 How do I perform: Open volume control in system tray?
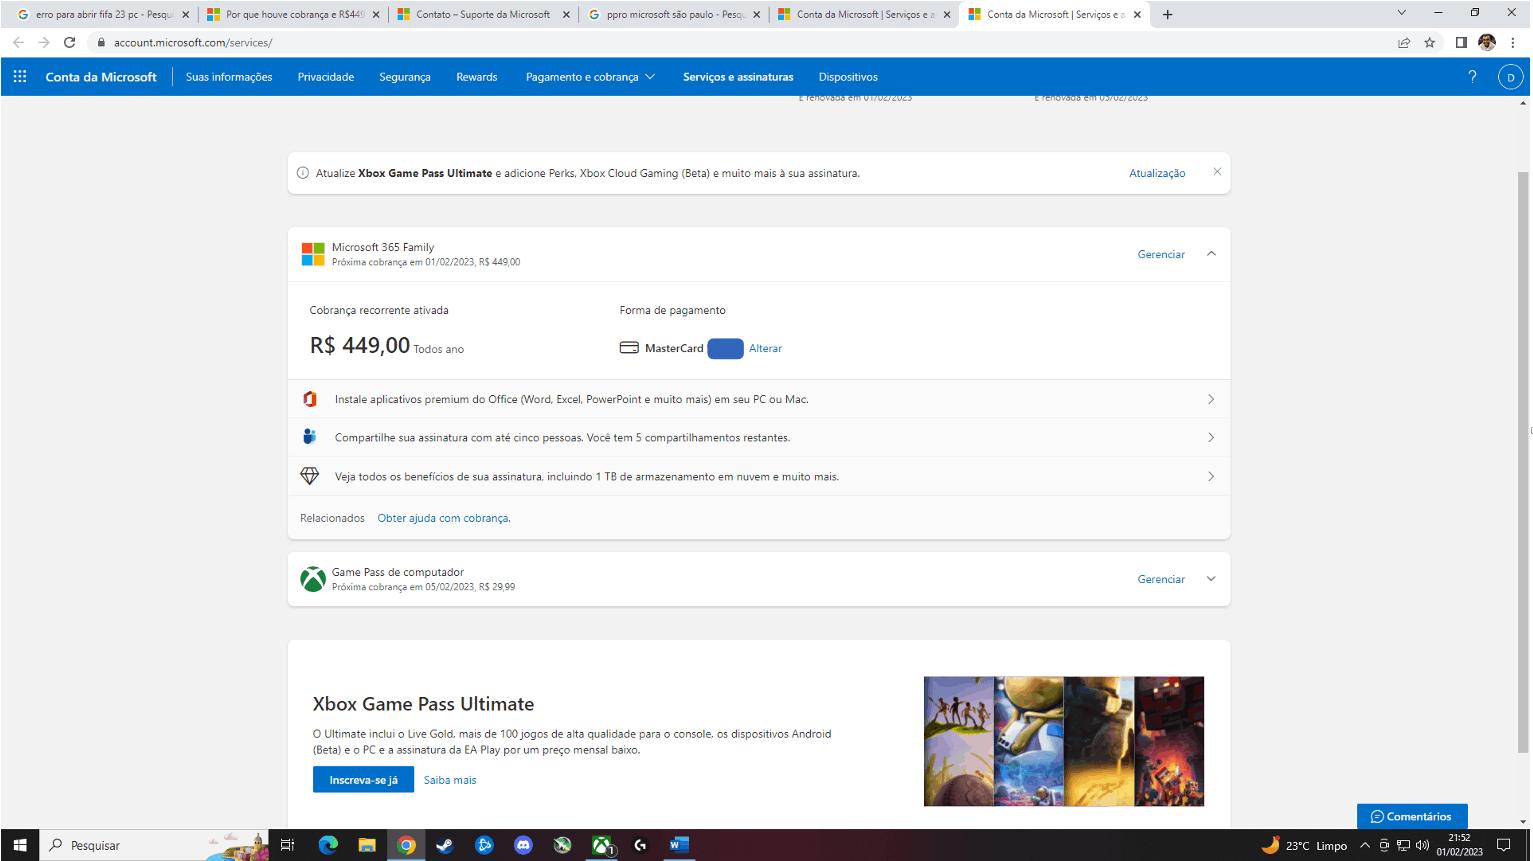coord(1422,845)
